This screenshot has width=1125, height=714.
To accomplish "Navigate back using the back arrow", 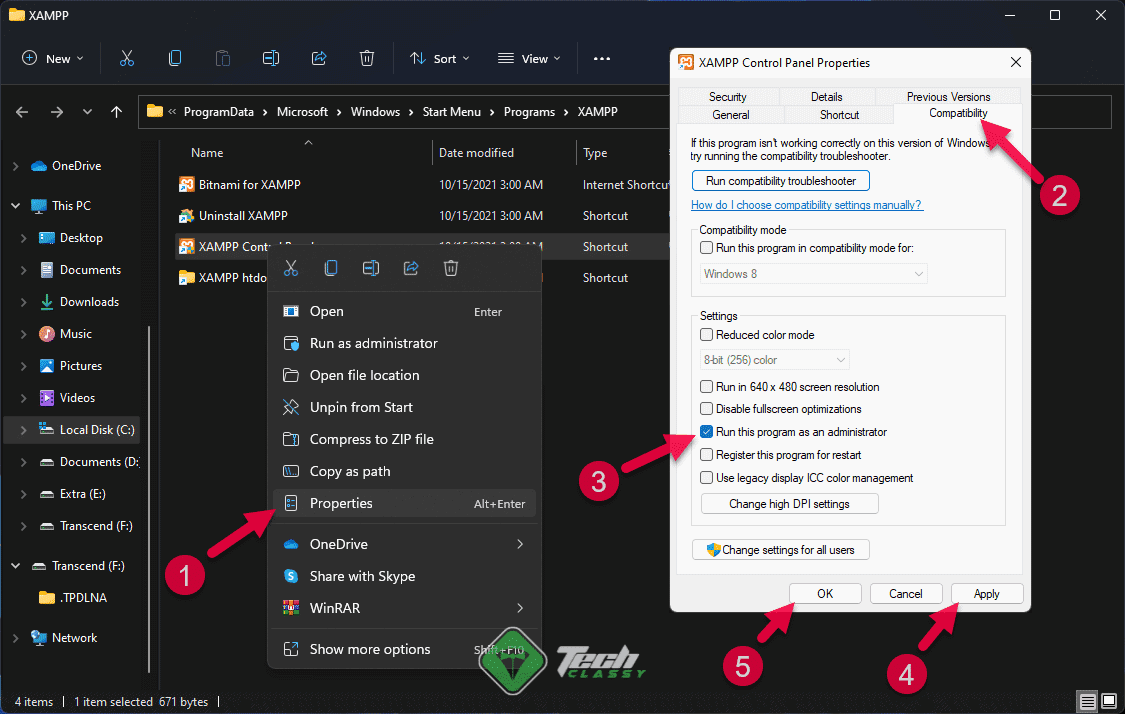I will pyautogui.click(x=21, y=111).
